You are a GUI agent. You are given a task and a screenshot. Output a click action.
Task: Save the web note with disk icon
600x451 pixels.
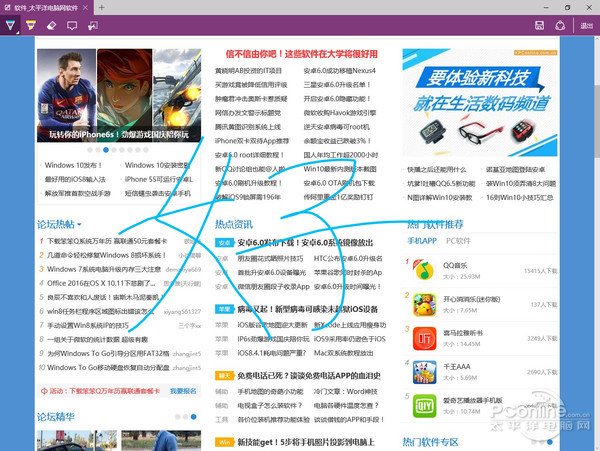[540, 26]
